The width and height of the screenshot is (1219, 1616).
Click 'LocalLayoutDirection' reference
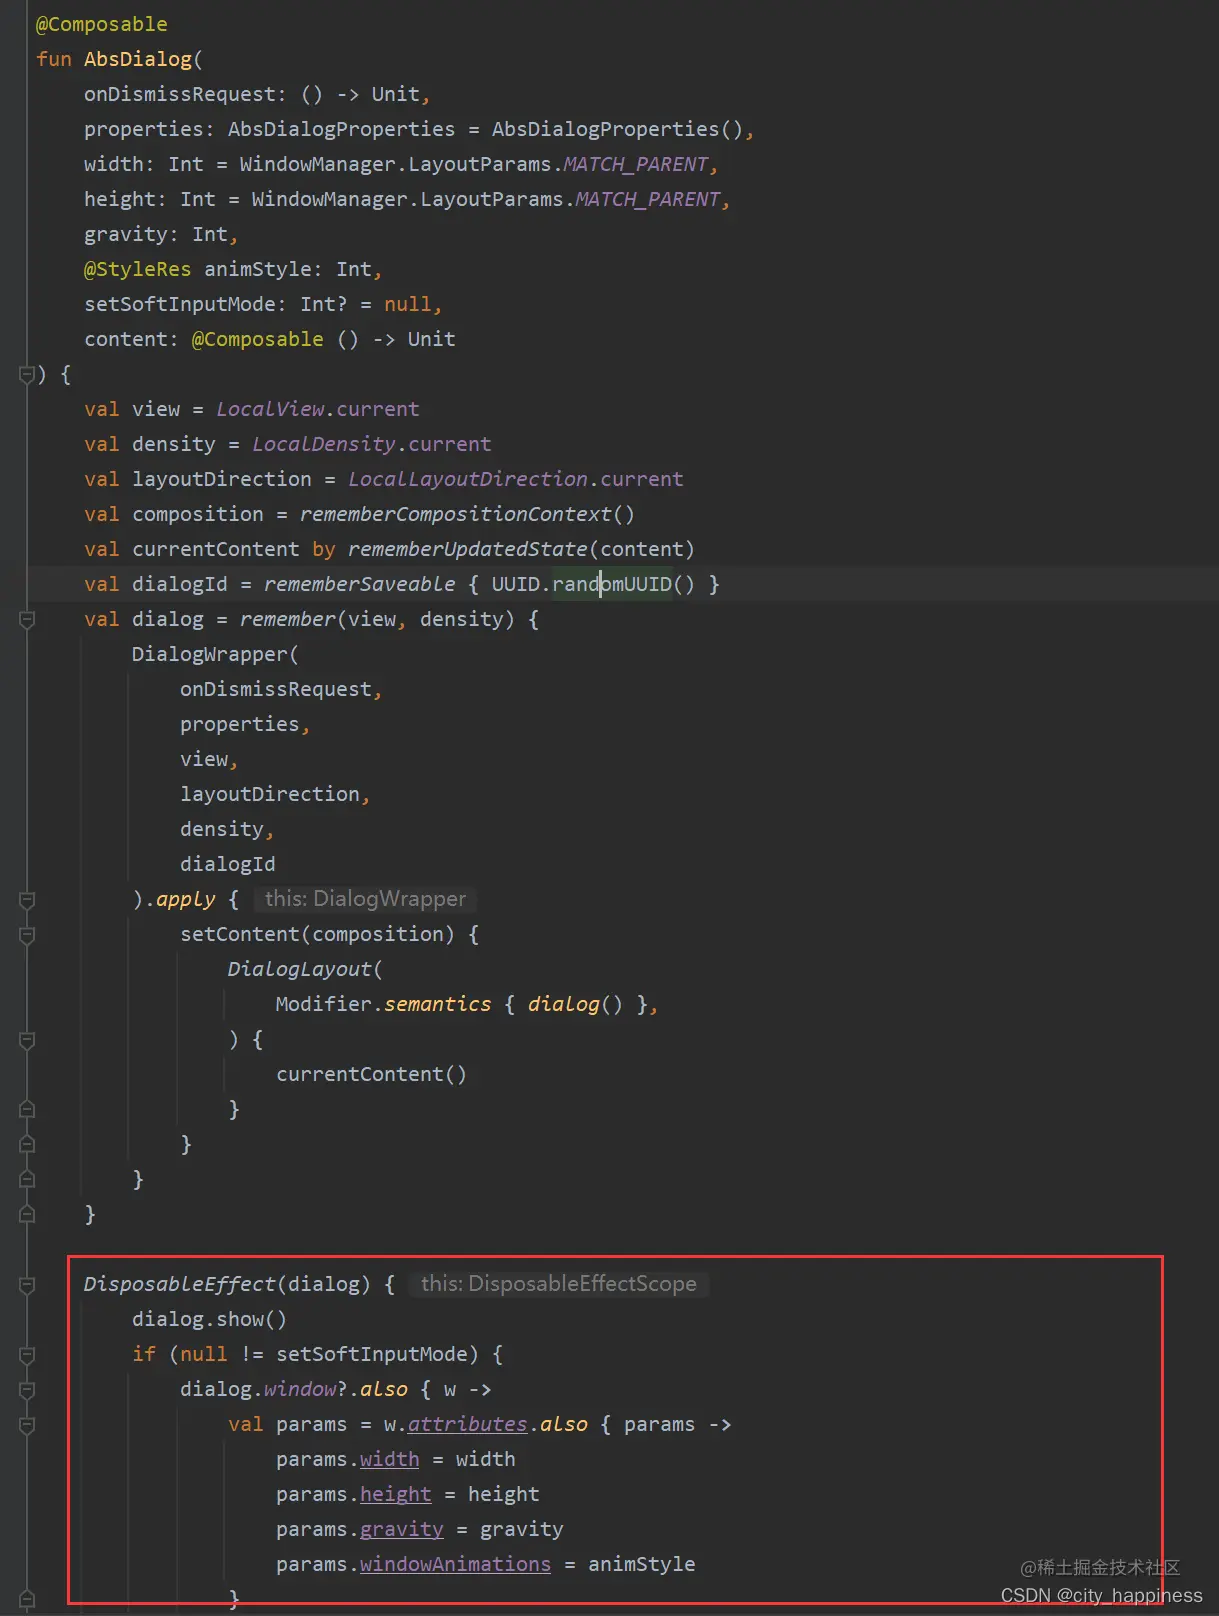[468, 479]
